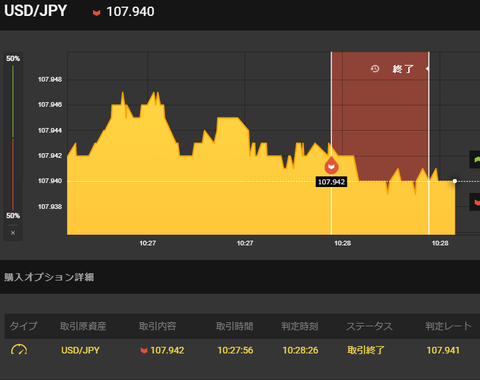480x380 pixels.
Task: Click the 107.942 entry price label
Action: (x=331, y=182)
